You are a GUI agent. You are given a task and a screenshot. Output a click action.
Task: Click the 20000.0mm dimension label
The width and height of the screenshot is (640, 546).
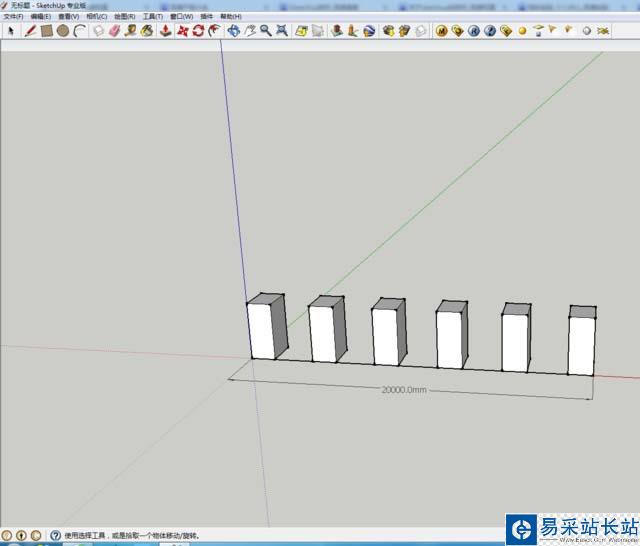pos(407,389)
